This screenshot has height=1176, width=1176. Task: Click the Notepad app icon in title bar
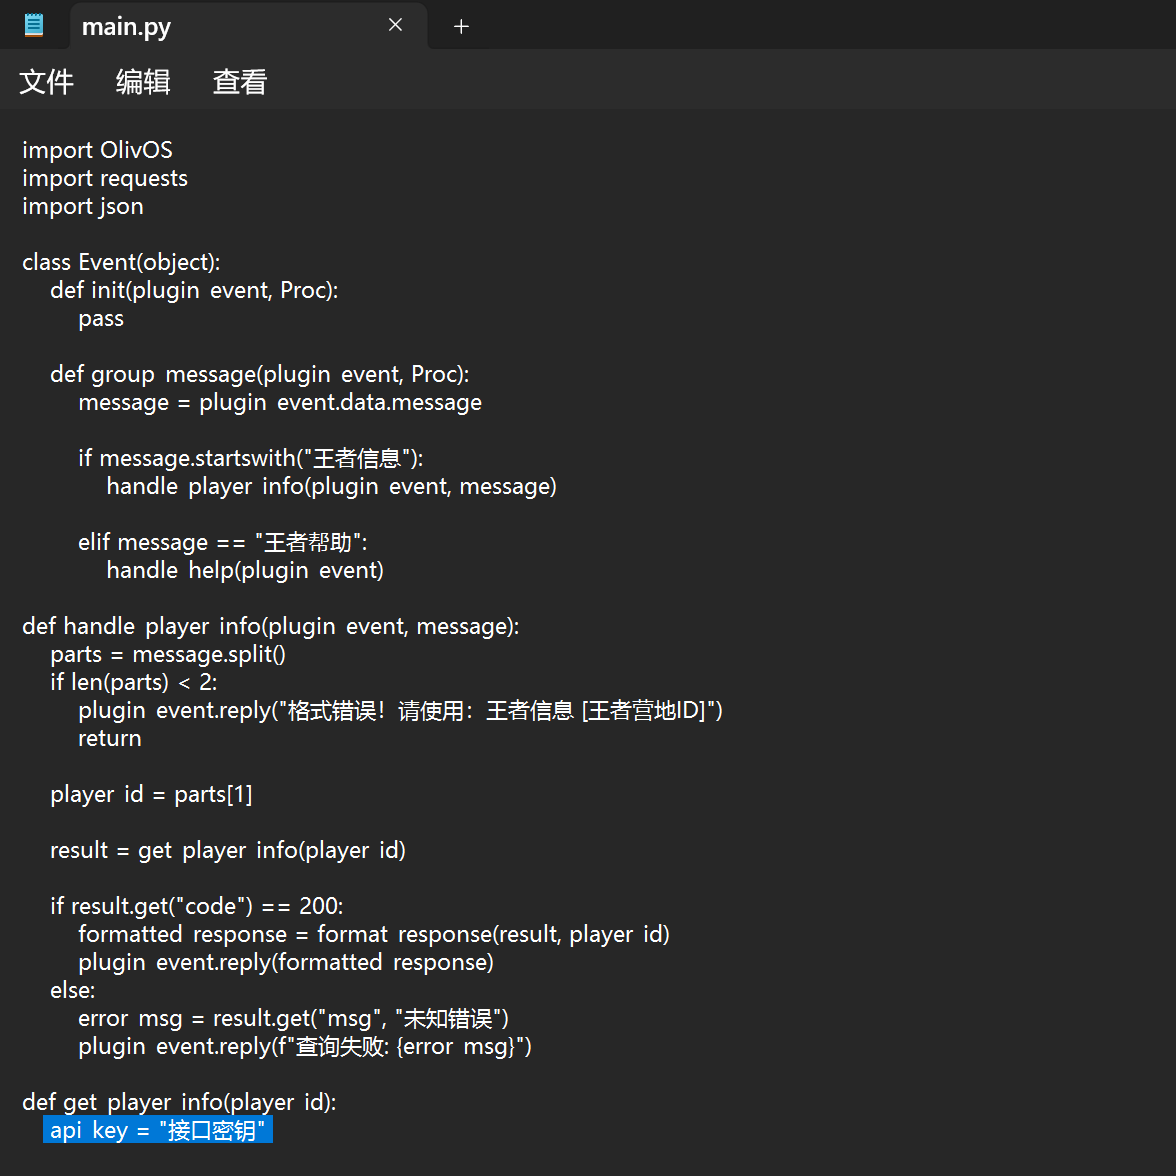click(34, 25)
